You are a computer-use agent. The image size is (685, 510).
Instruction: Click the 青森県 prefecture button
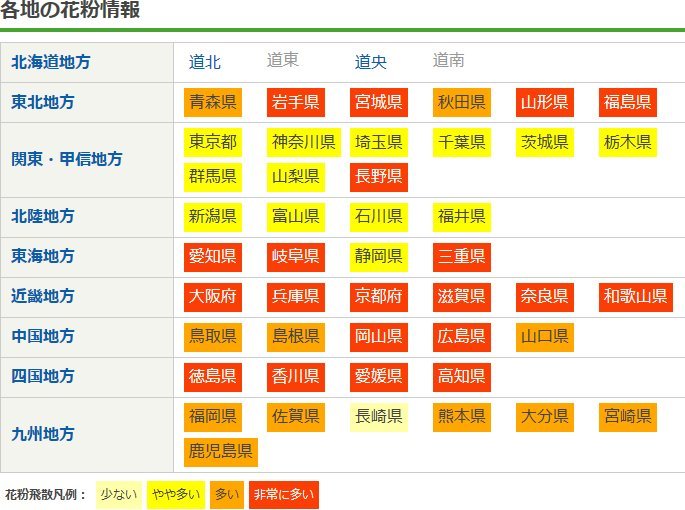click(212, 102)
